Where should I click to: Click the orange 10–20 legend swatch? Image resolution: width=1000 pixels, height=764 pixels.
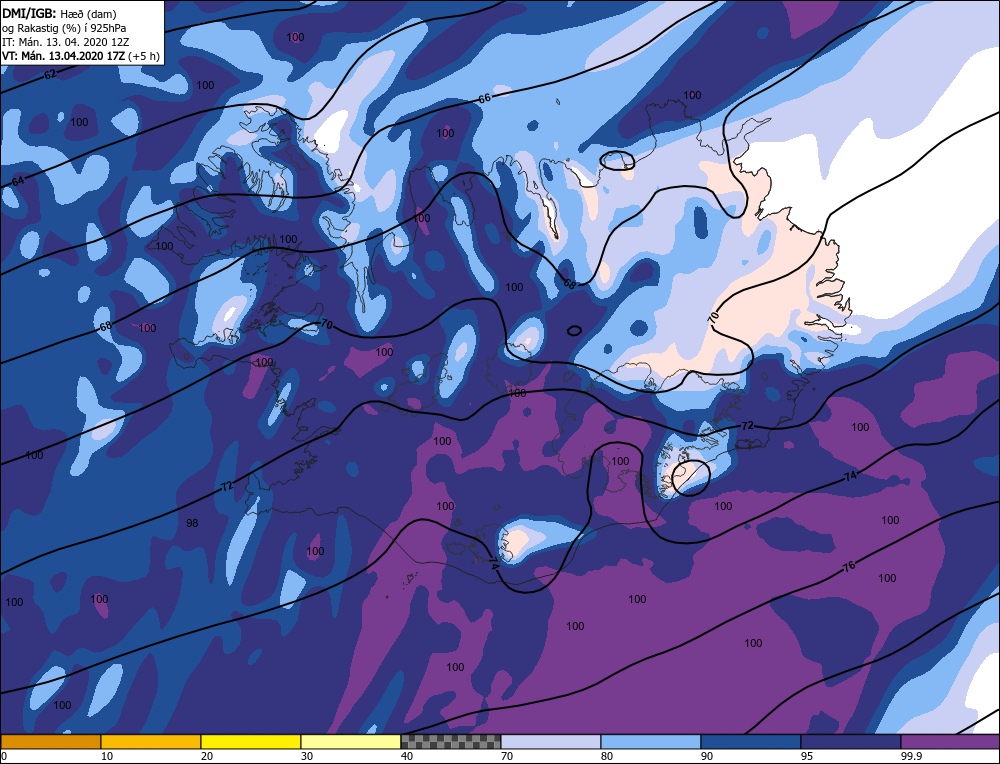pyautogui.click(x=151, y=742)
